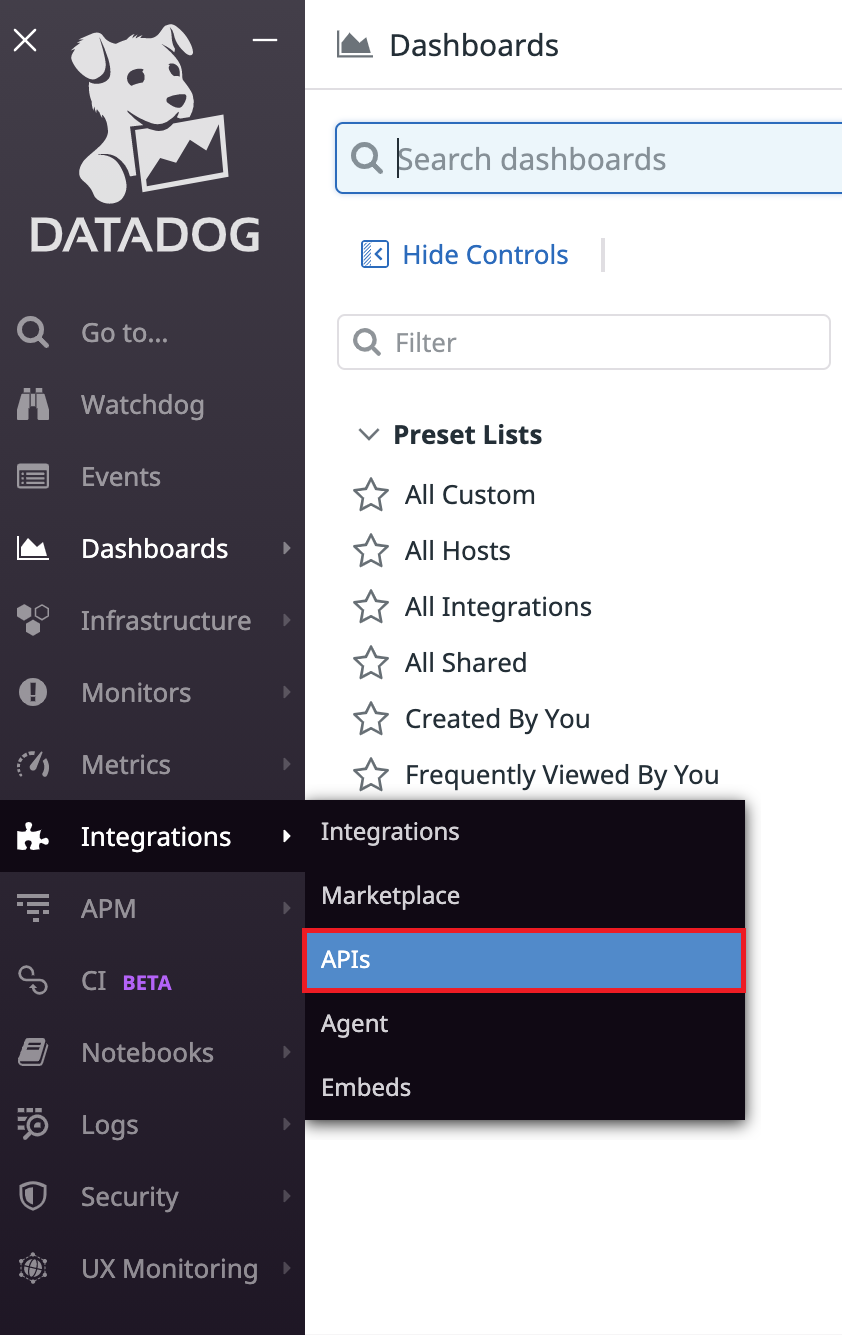Click the Monitors alert icon
The height and width of the screenshot is (1335, 842).
tap(33, 693)
